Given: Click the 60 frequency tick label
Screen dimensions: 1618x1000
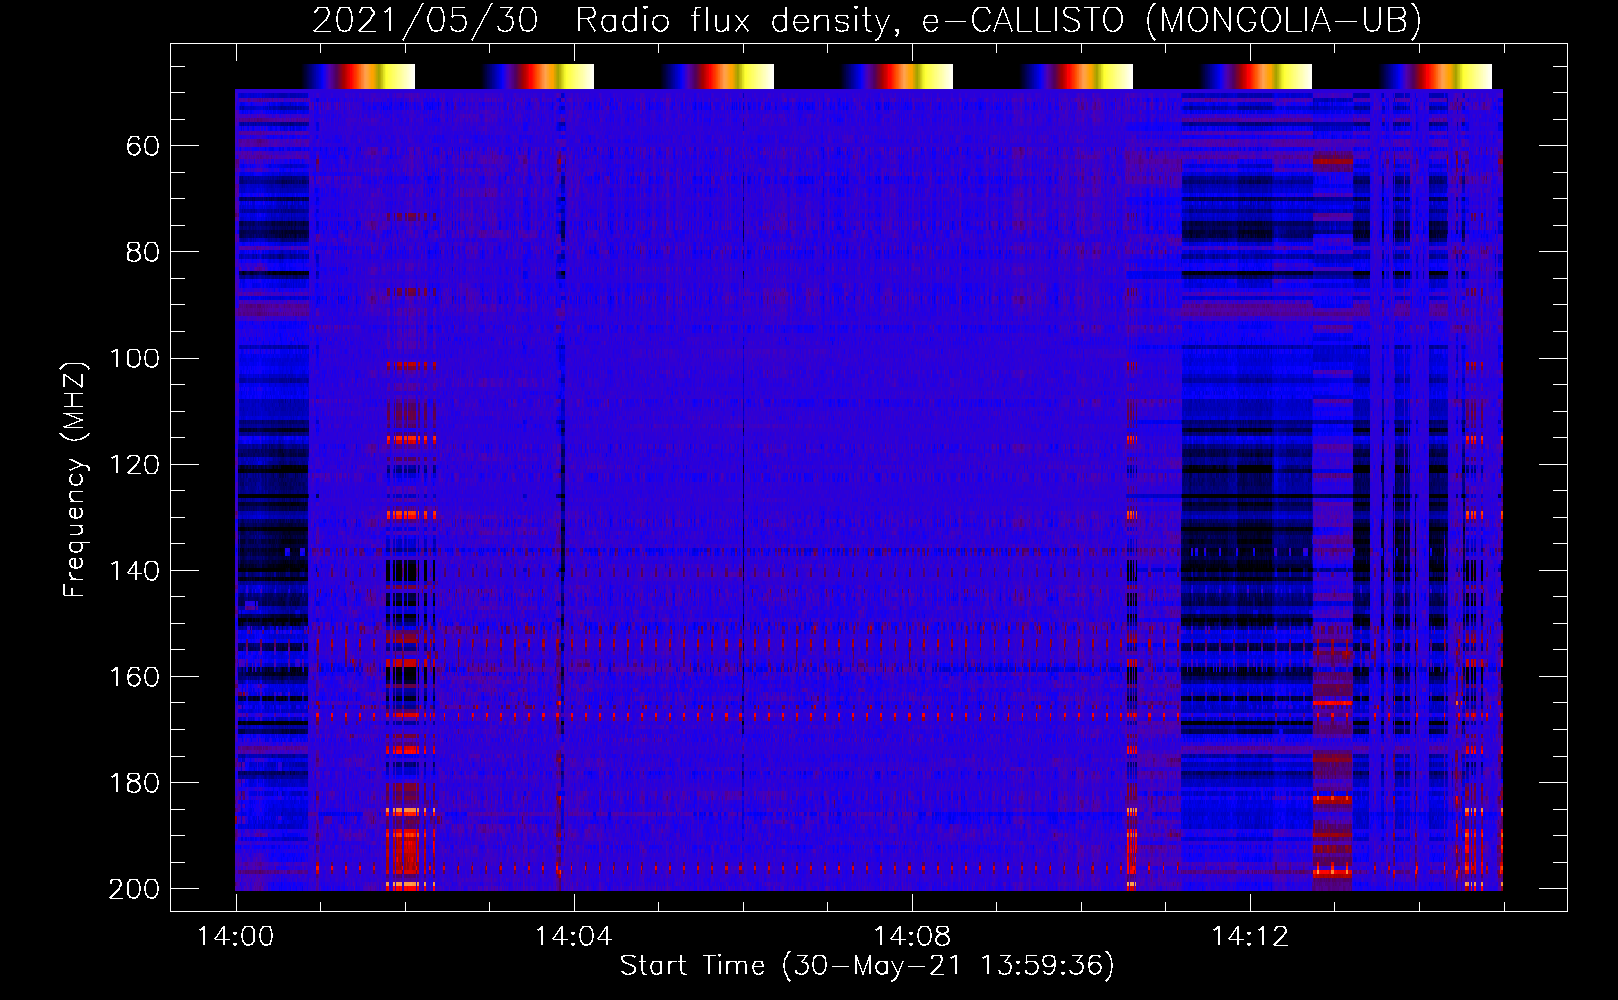Looking at the screenshot, I should (x=143, y=147).
